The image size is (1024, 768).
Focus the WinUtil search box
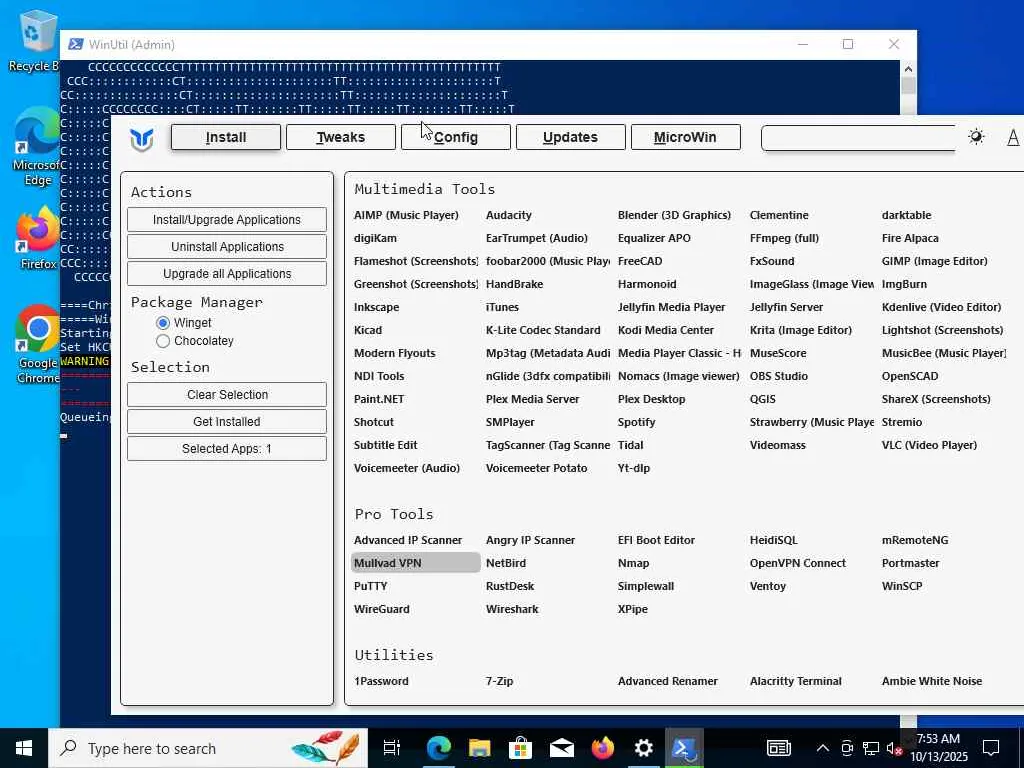coord(858,138)
